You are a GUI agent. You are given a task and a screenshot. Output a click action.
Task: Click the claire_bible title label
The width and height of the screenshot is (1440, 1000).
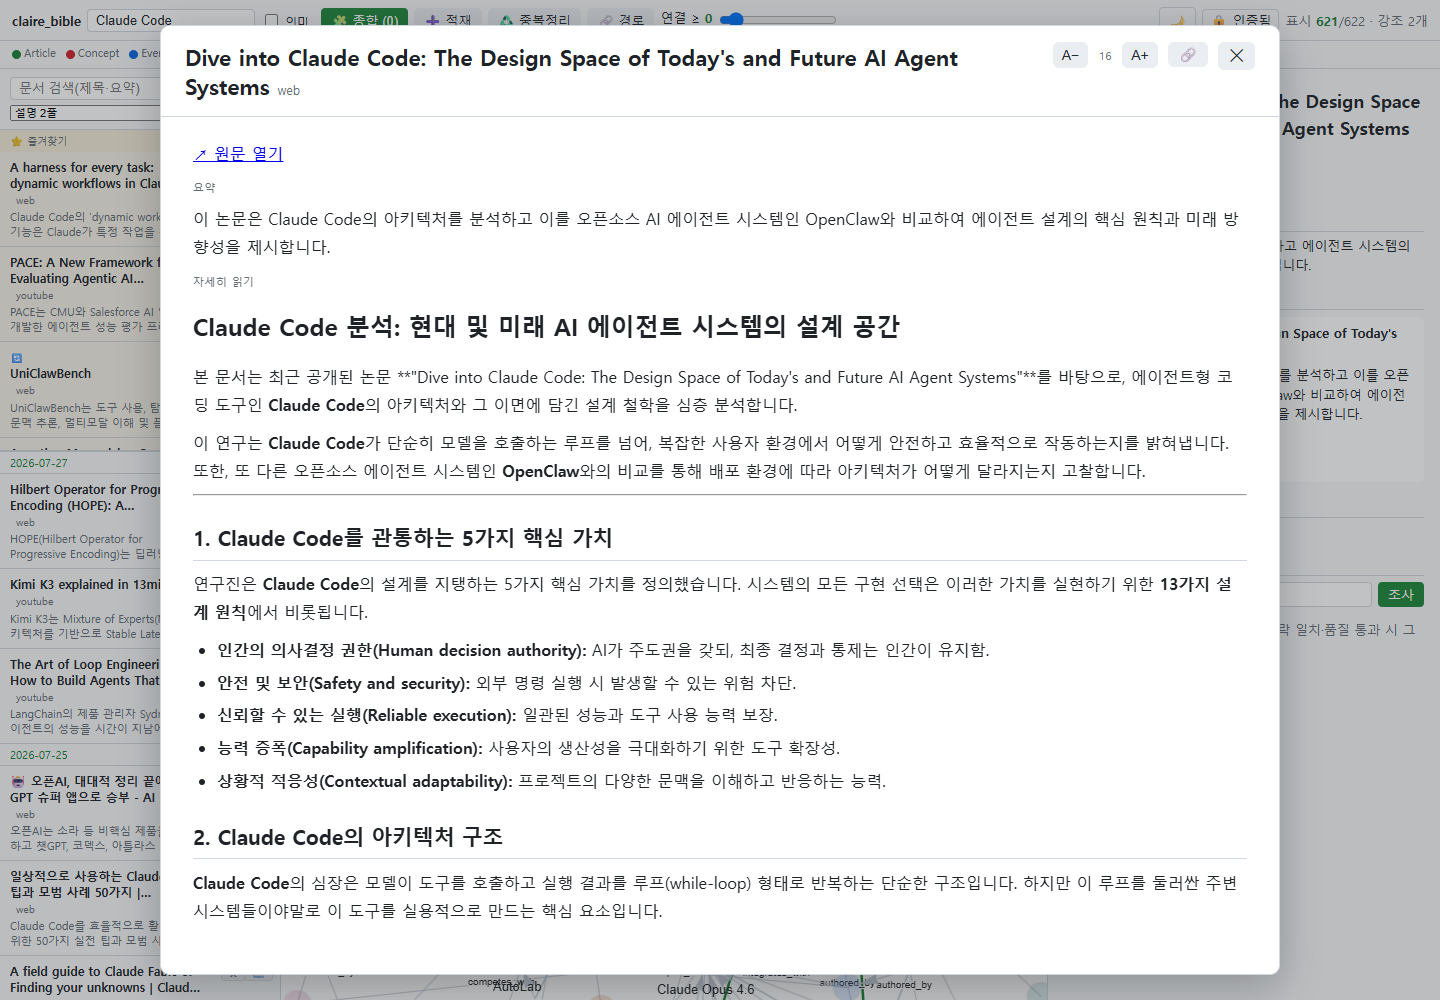47,20
